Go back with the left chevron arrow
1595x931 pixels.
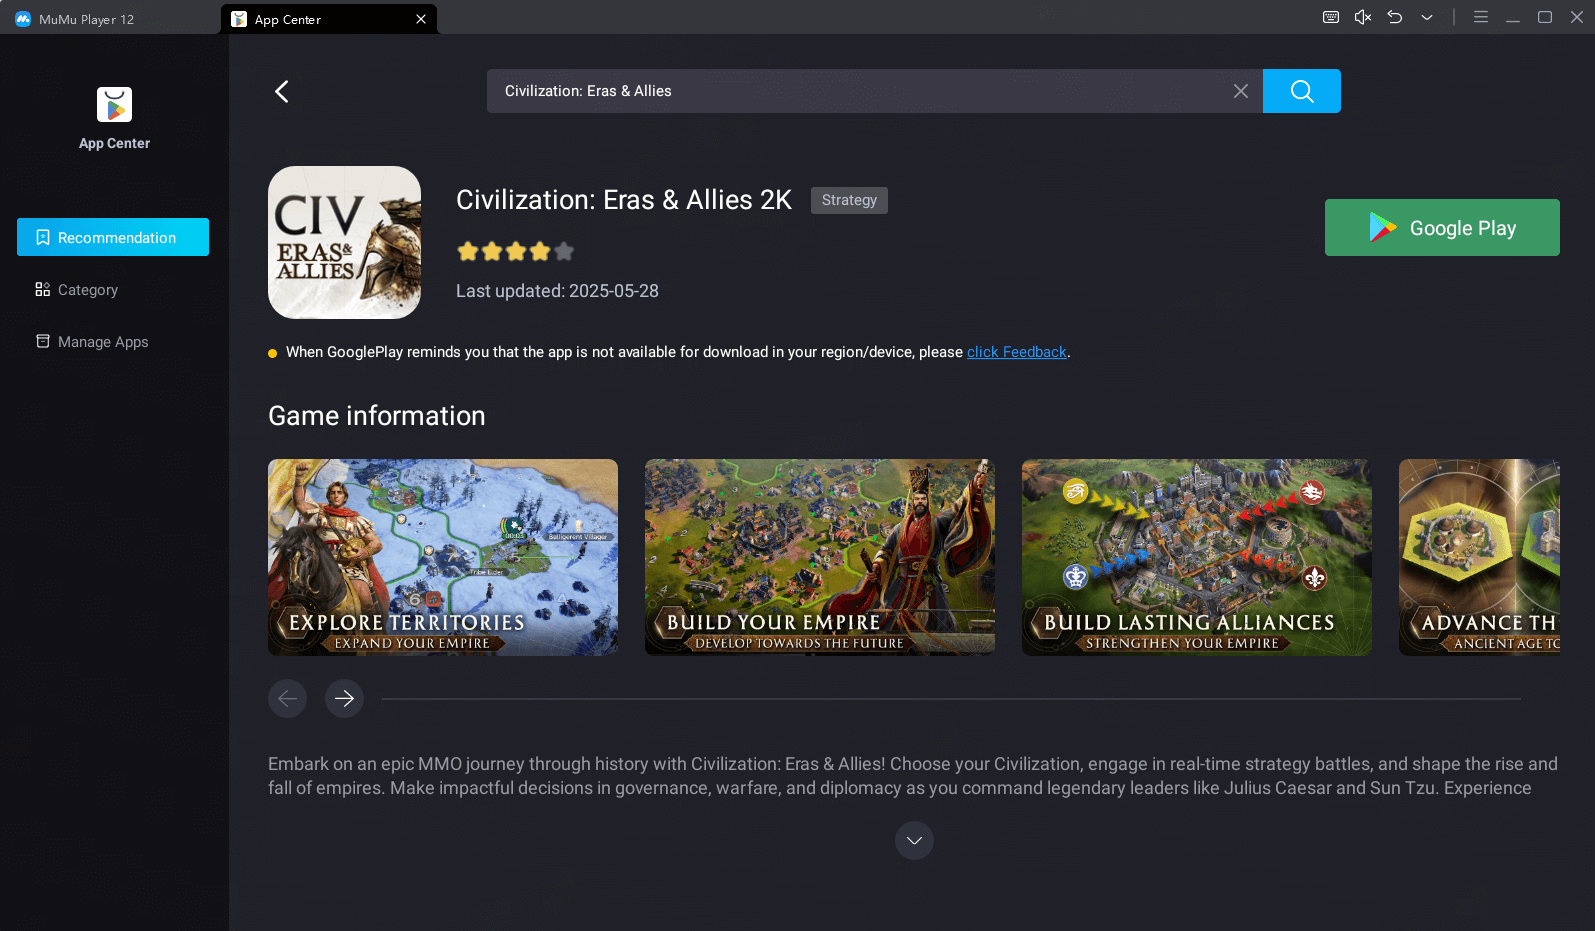pyautogui.click(x=282, y=91)
